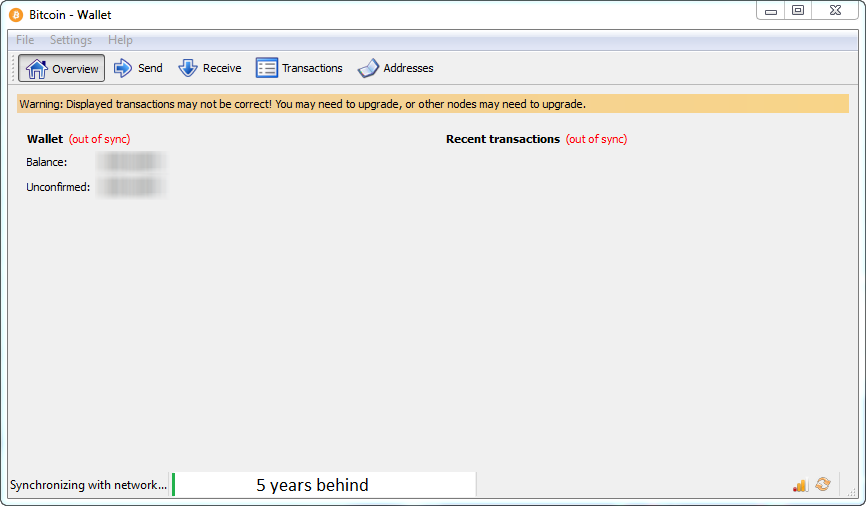Click the red out-of-sync label beside Wallet
Image resolution: width=866 pixels, height=506 pixels.
coord(99,139)
